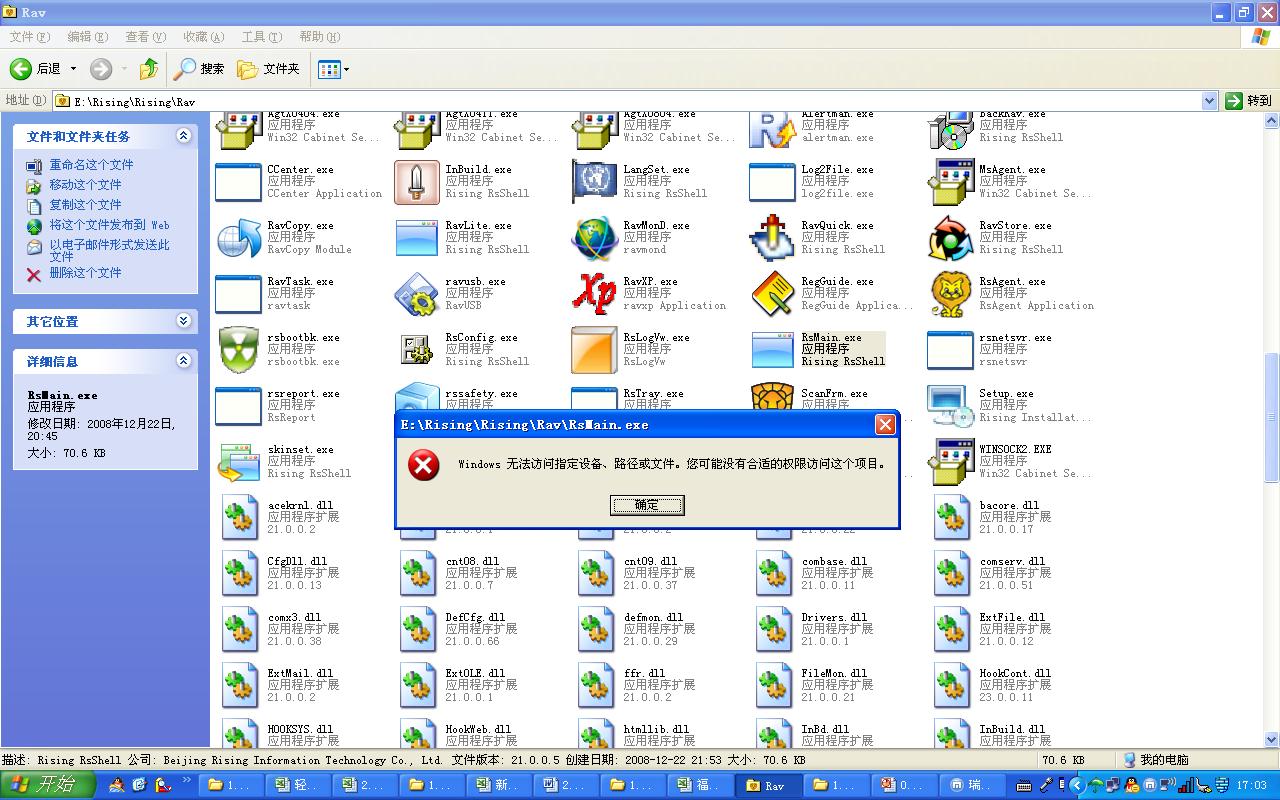
Task: Select the MsAgent.exe installer icon
Action: [950, 182]
